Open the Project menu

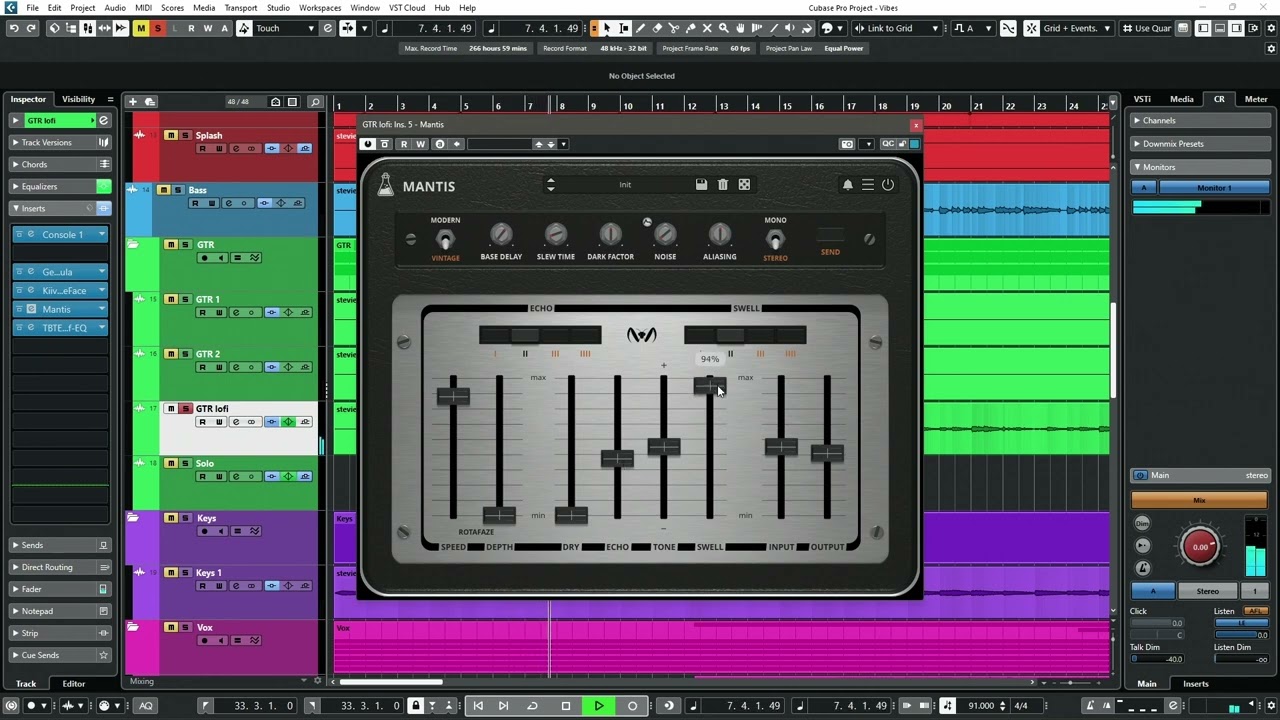click(x=83, y=7)
